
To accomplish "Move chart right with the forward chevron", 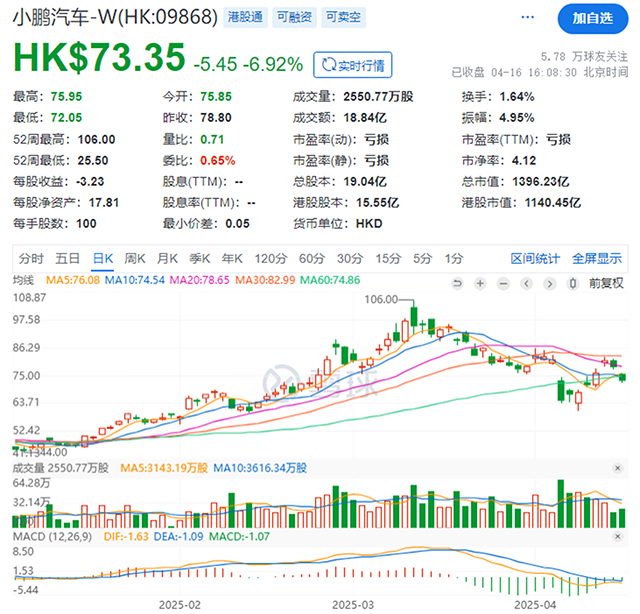I will click(550, 283).
